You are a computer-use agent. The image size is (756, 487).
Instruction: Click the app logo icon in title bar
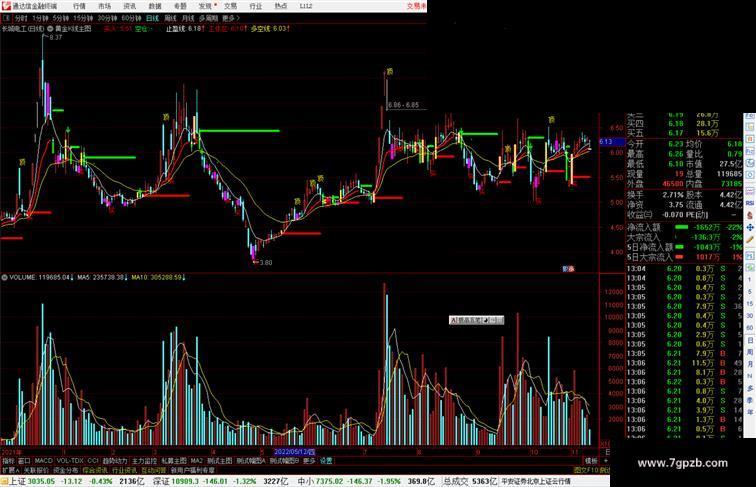coord(6,6)
